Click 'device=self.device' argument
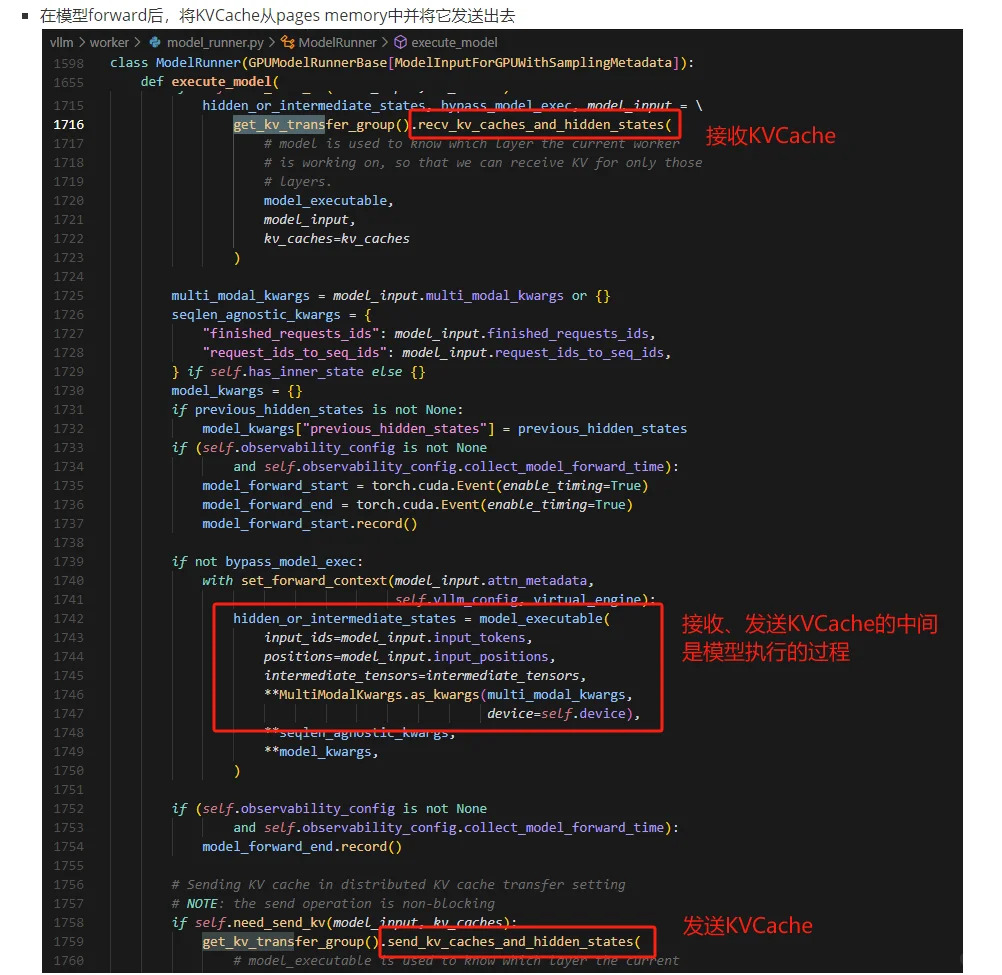Screen dimensions: 1002x975 (x=556, y=714)
